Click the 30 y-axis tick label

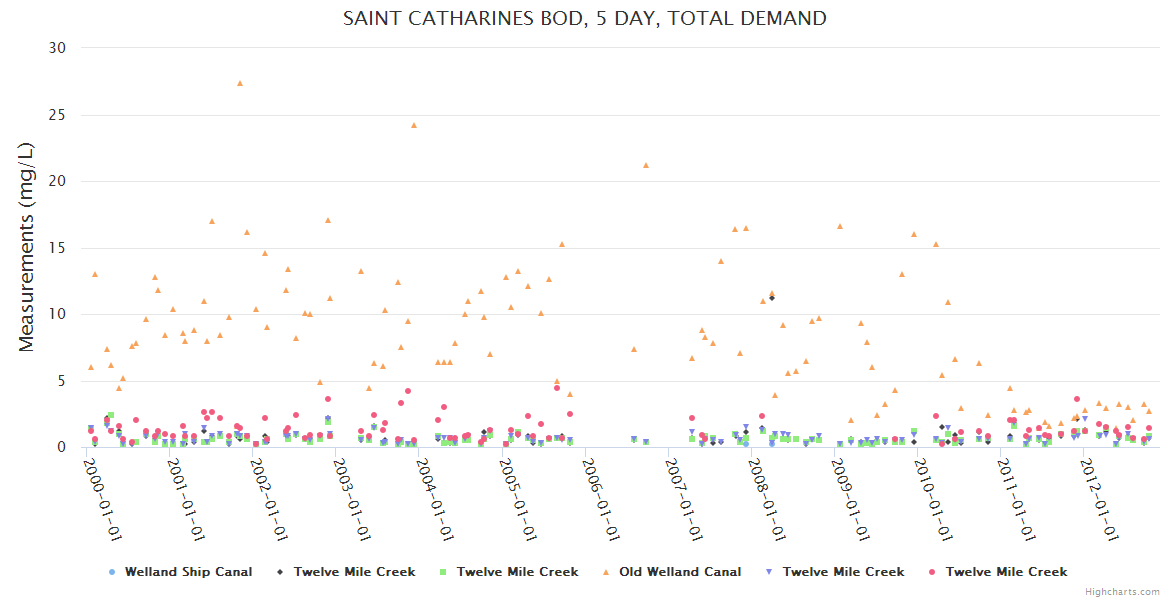pos(57,48)
